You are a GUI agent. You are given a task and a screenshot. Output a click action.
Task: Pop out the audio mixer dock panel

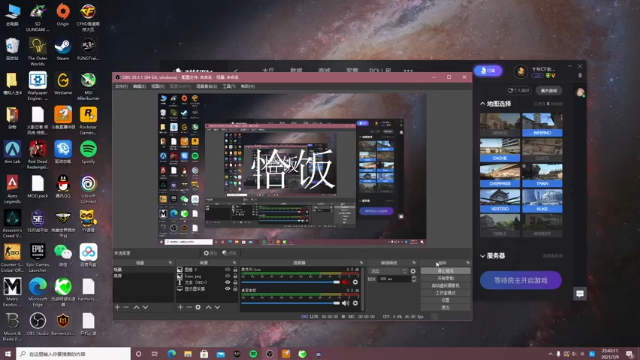pos(361,262)
